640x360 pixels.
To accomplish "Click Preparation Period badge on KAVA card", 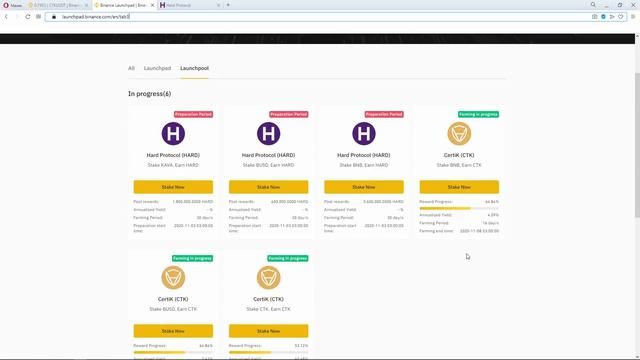I will point(193,114).
